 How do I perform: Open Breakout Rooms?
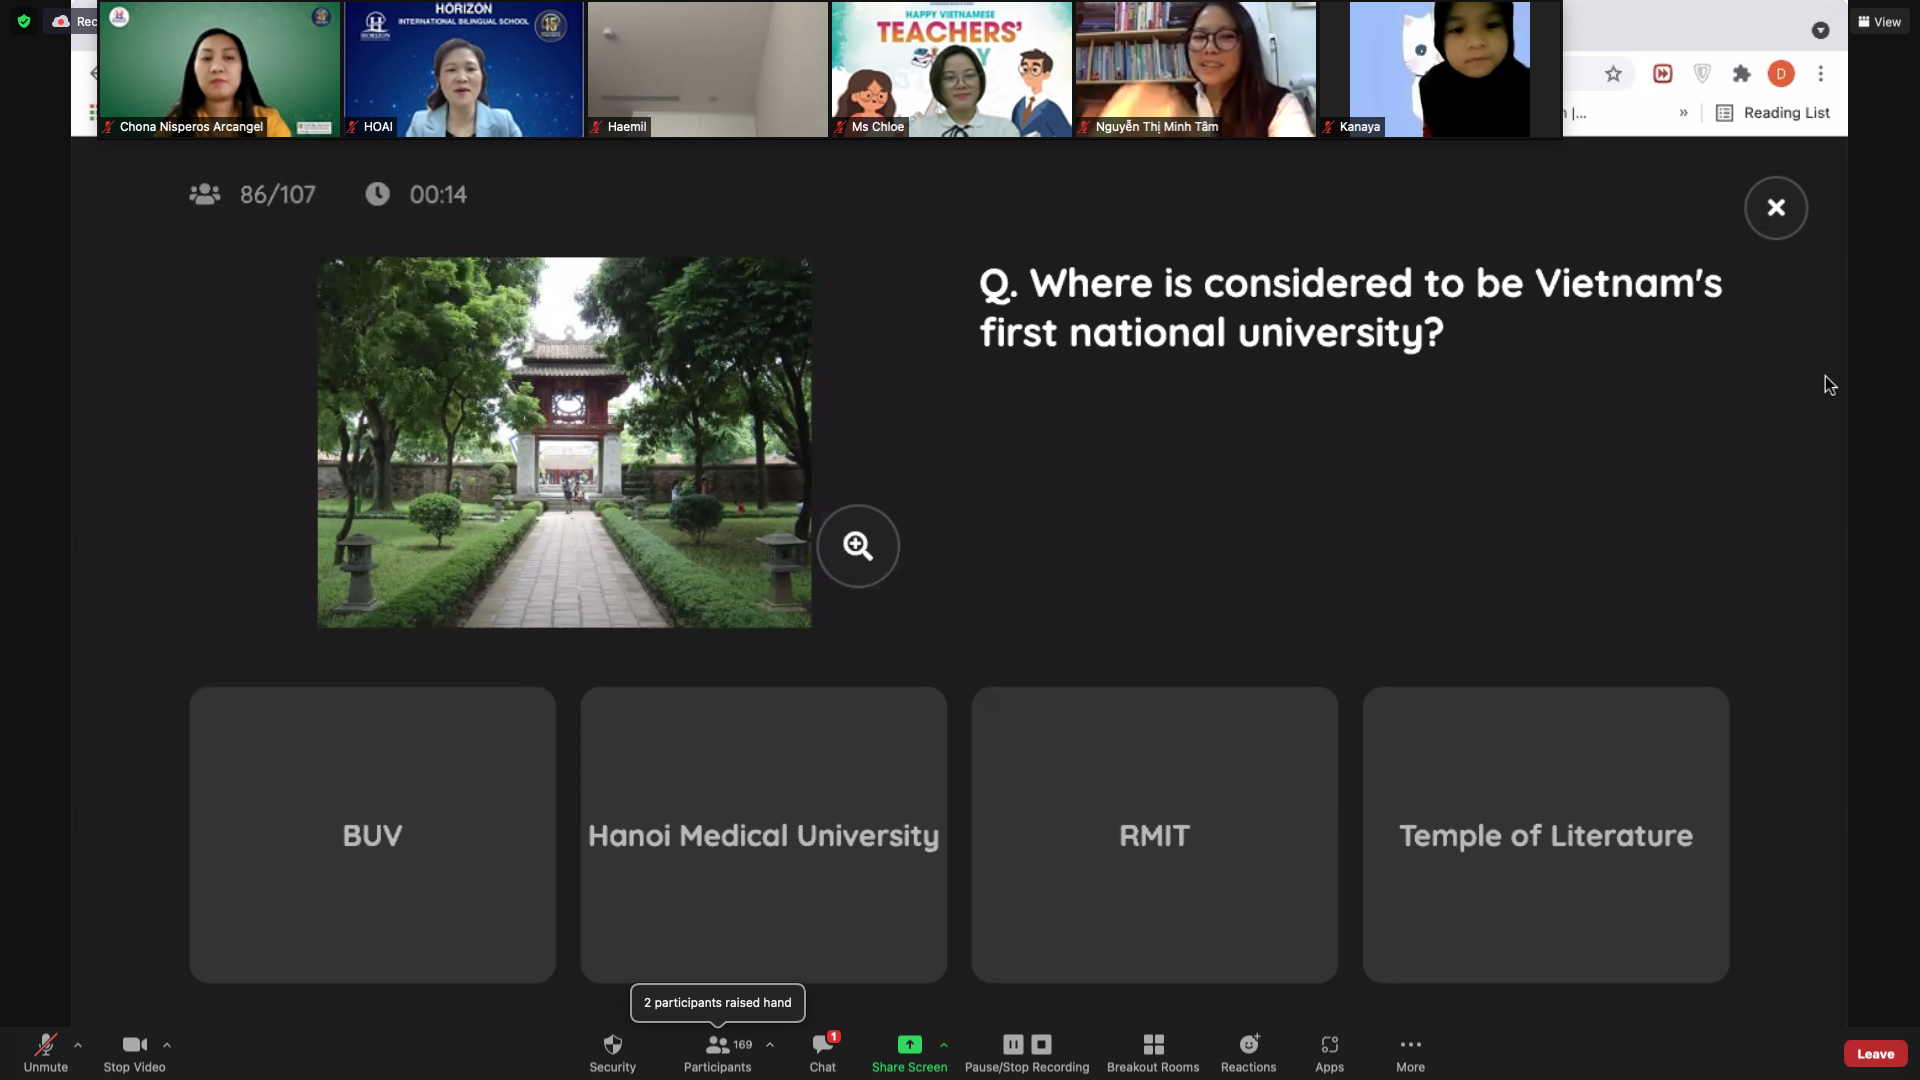click(x=1153, y=1053)
